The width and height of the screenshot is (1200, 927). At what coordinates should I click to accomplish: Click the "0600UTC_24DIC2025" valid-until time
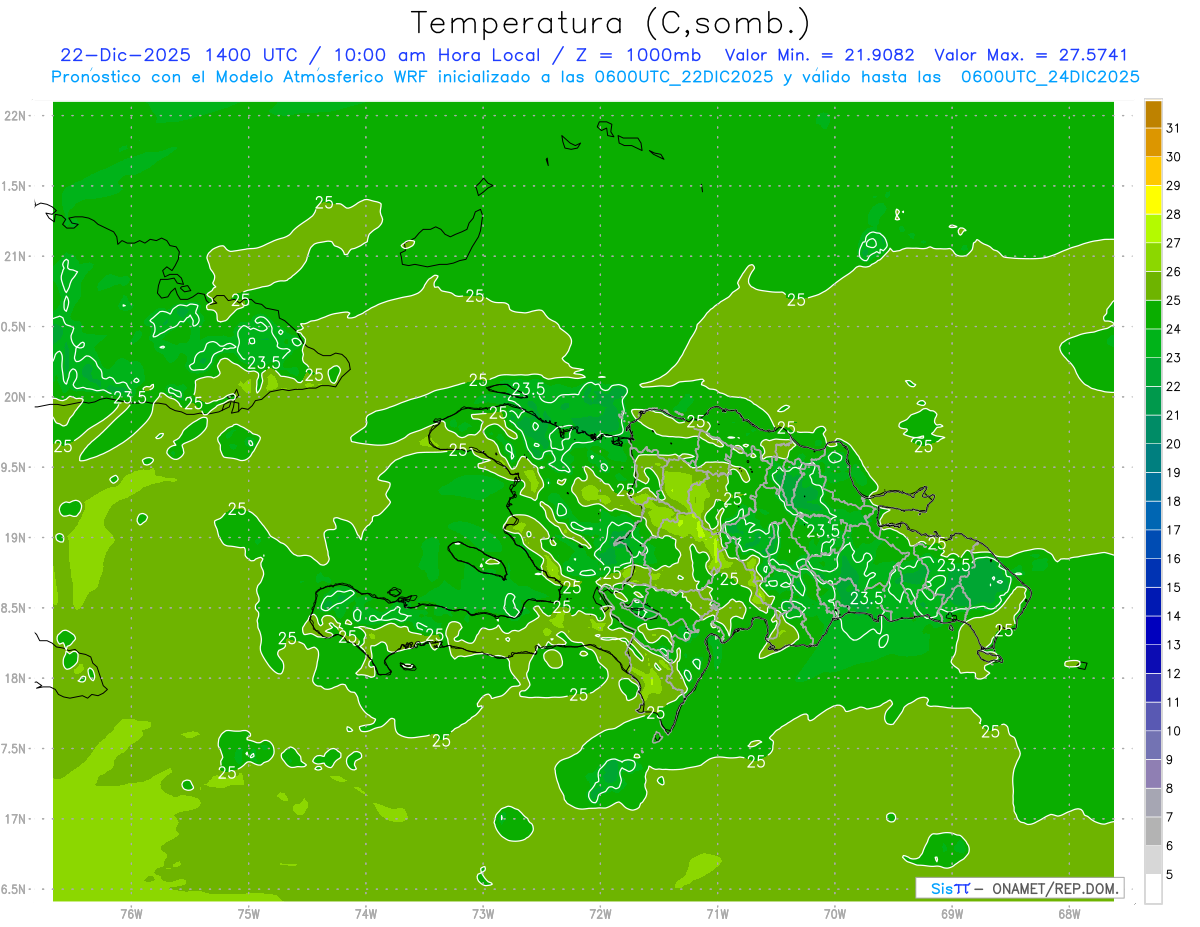pos(1050,77)
